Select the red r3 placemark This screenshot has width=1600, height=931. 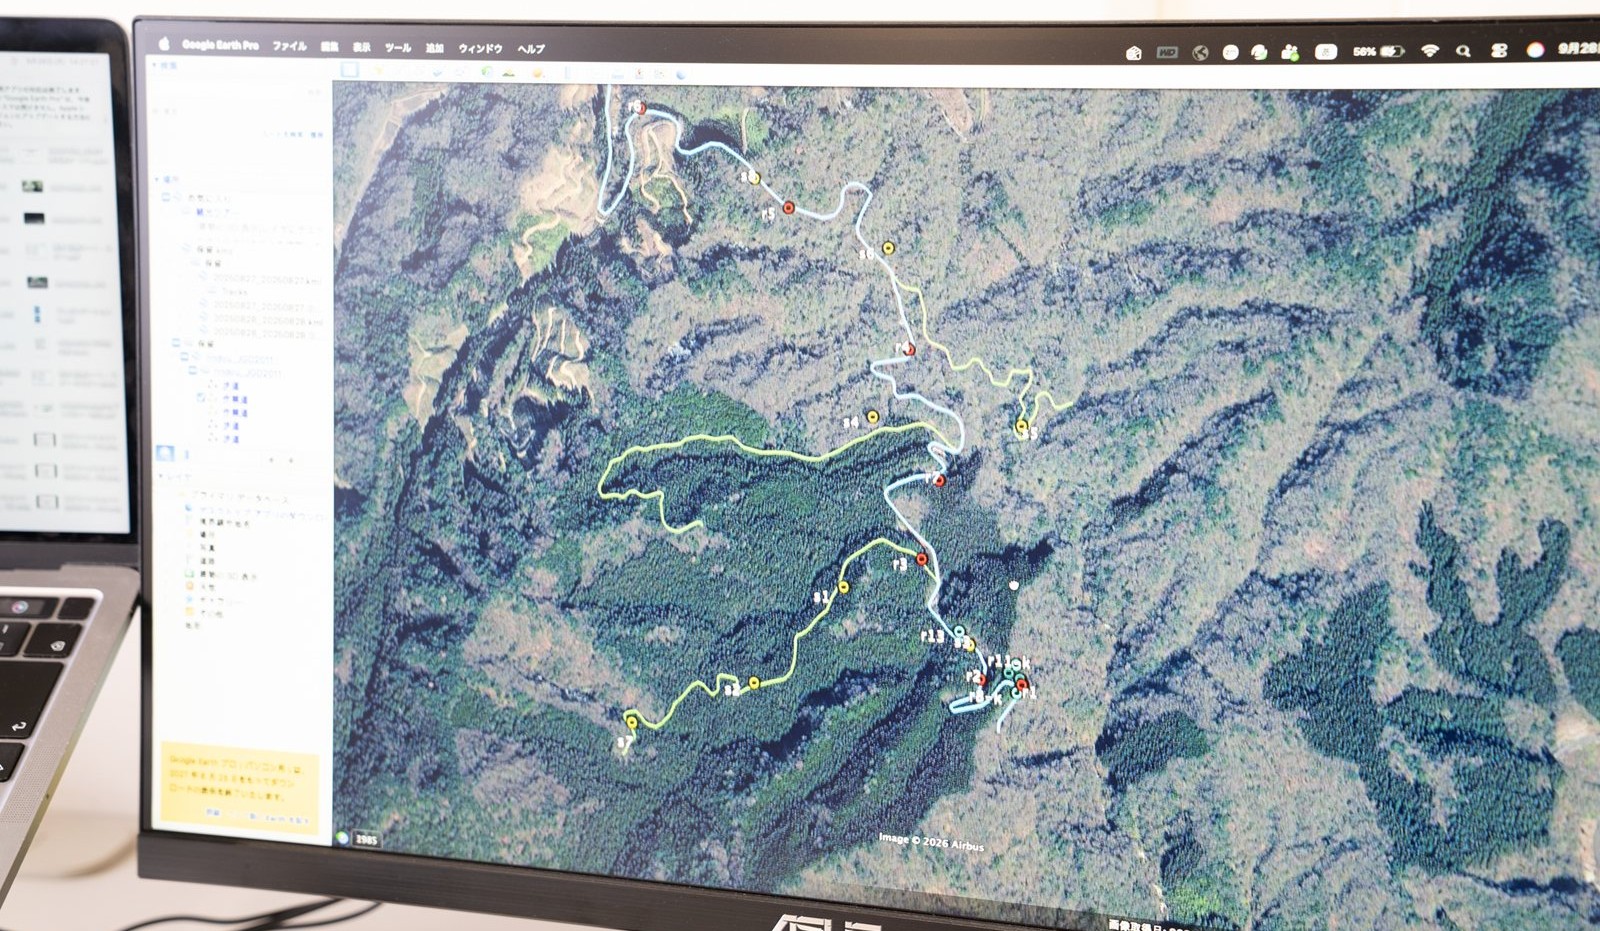point(921,559)
